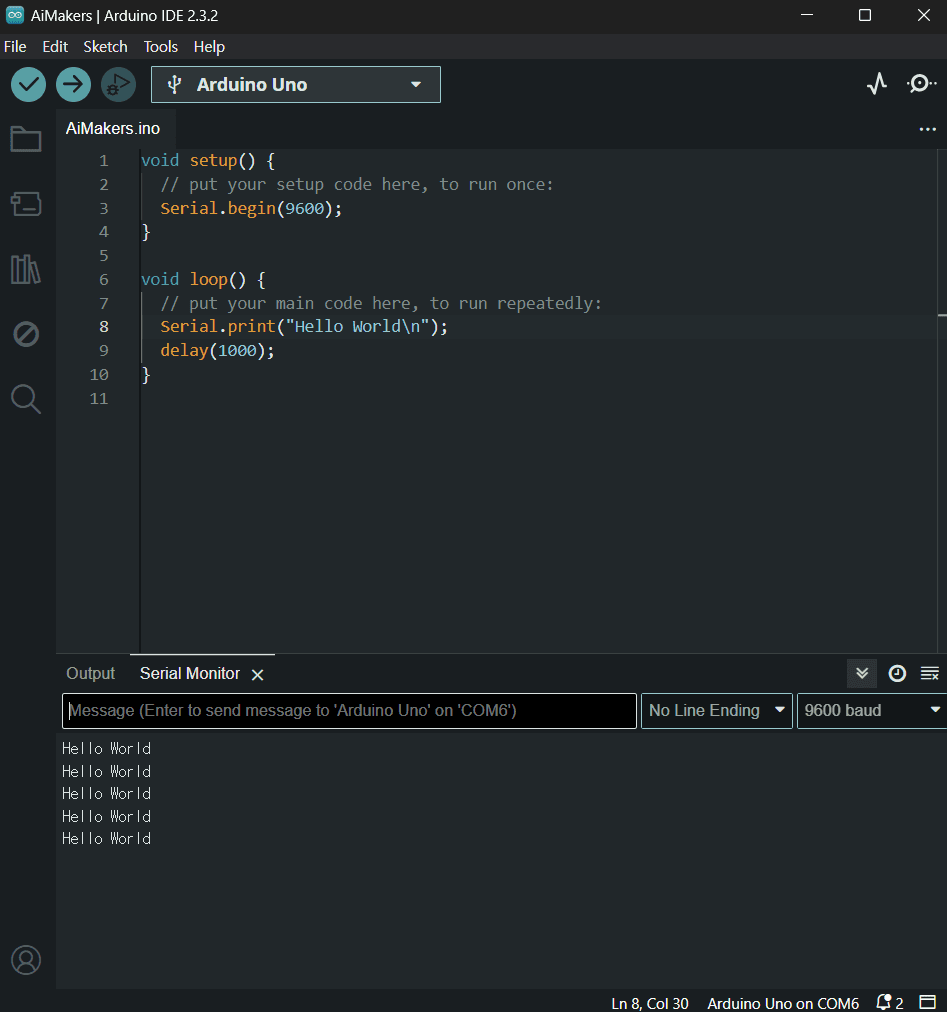Open the Sketchbook folder sidebar icon

pyautogui.click(x=26, y=139)
